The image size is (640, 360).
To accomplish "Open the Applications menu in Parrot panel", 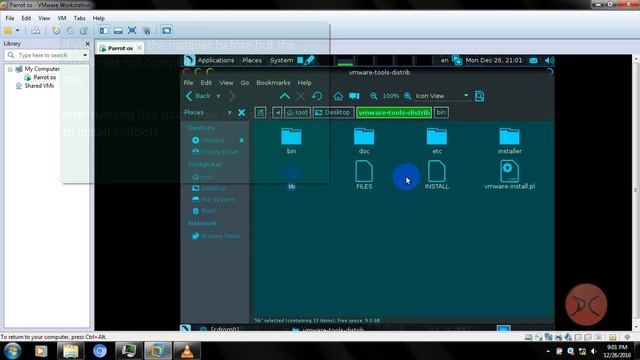I will tap(216, 60).
